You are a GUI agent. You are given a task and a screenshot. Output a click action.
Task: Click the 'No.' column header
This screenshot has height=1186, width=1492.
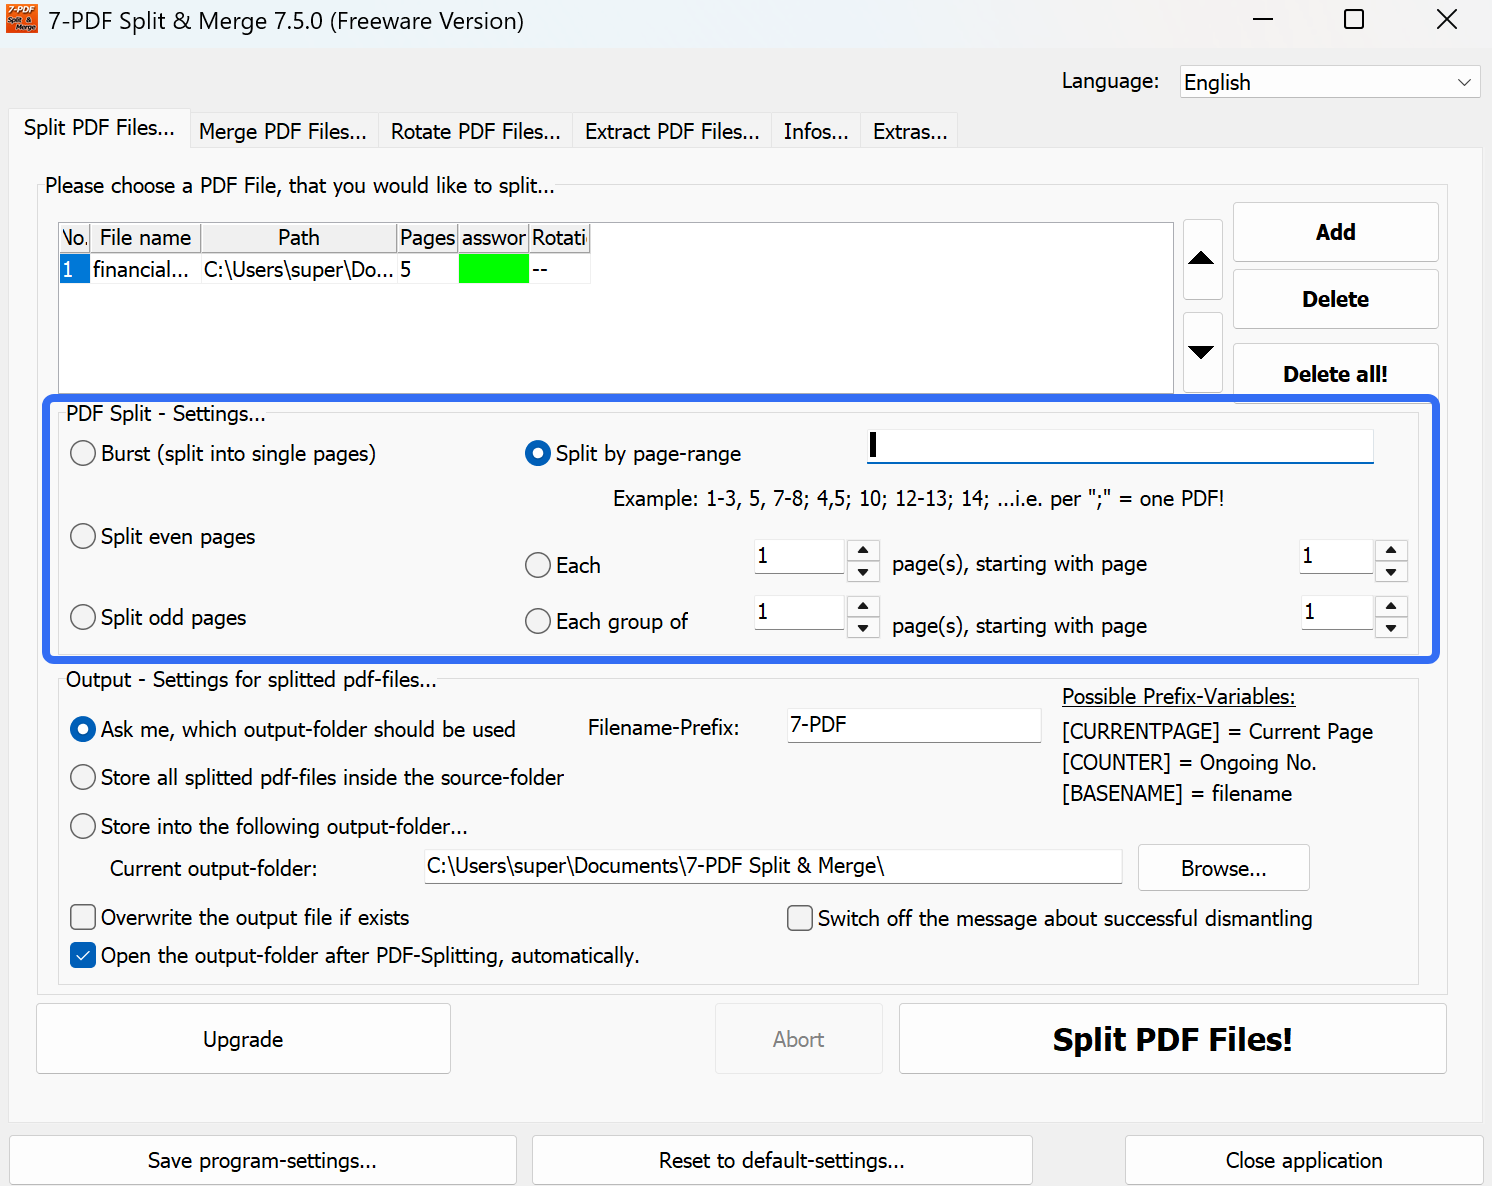(x=75, y=238)
